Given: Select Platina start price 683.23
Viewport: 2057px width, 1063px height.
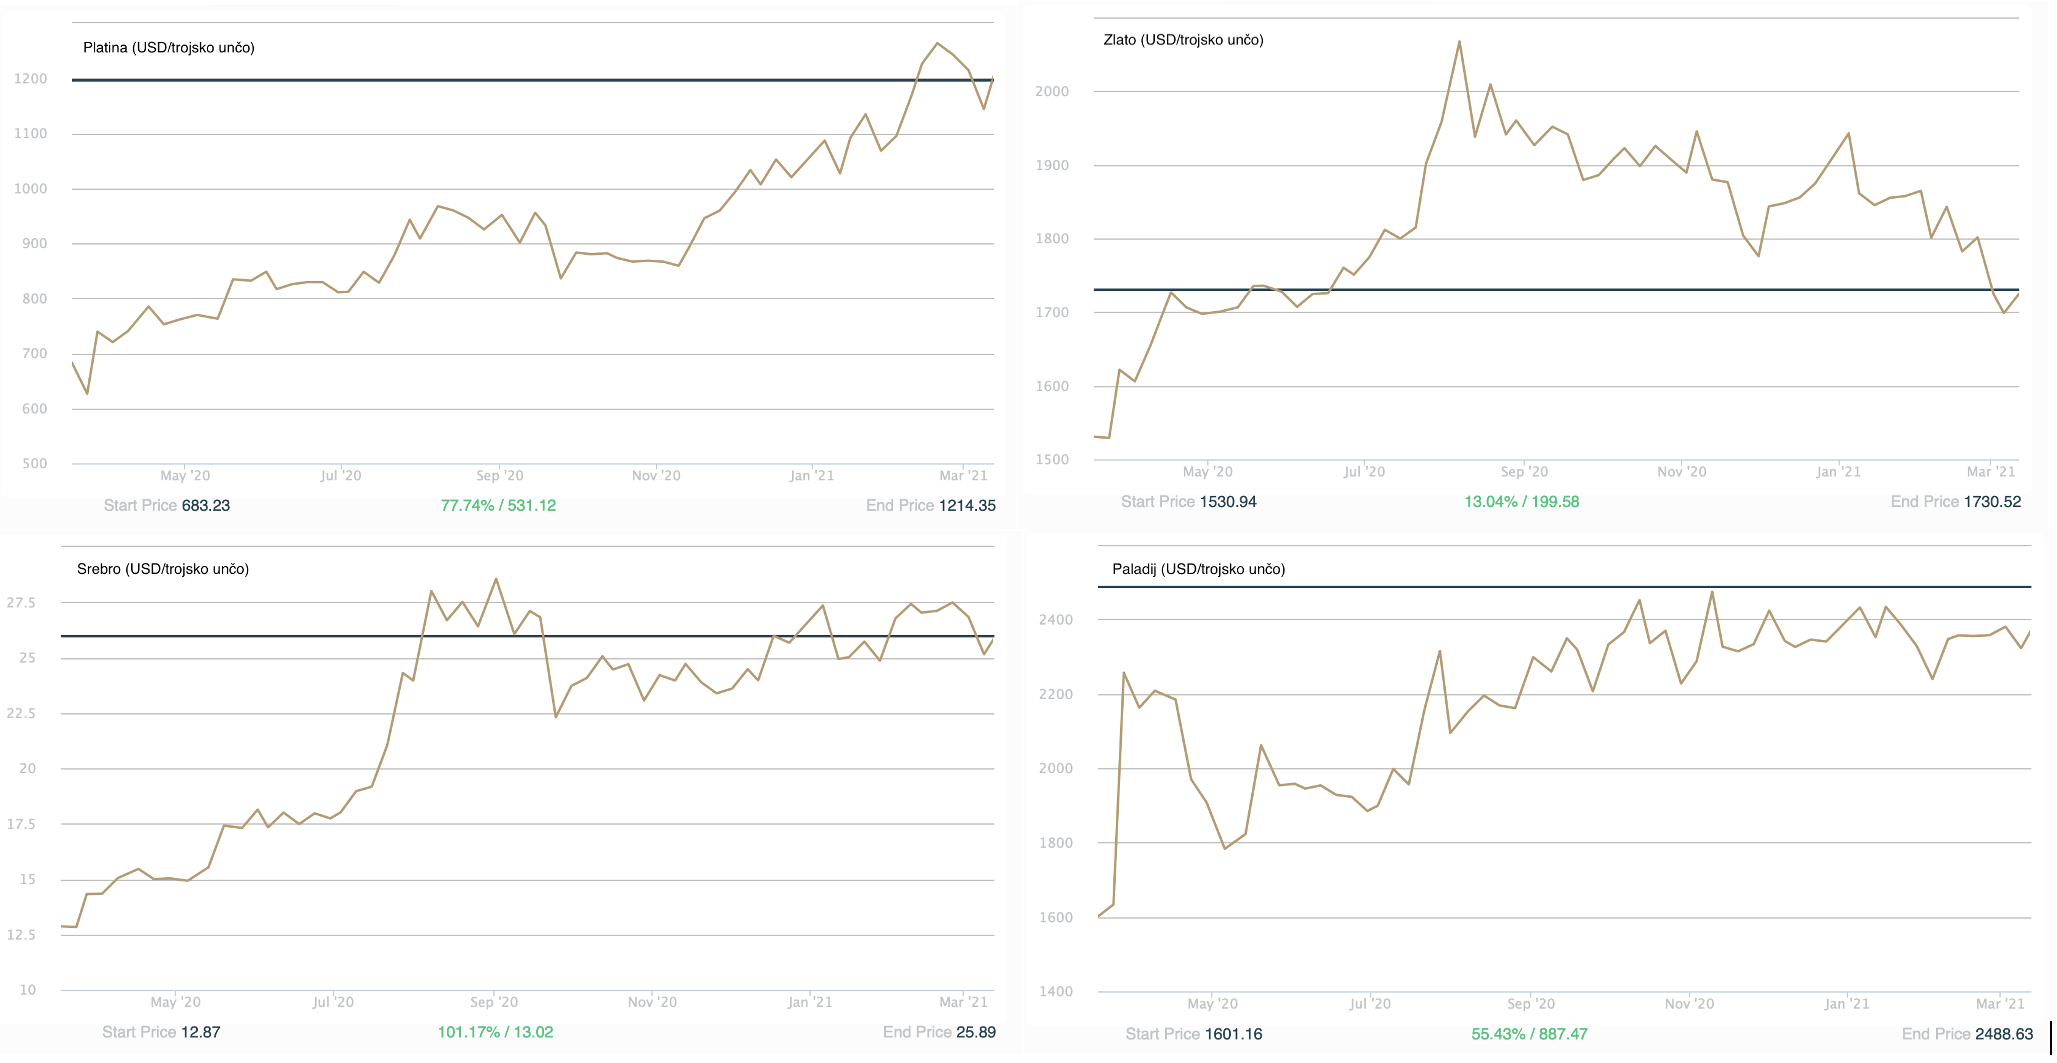Looking at the screenshot, I should (x=206, y=506).
